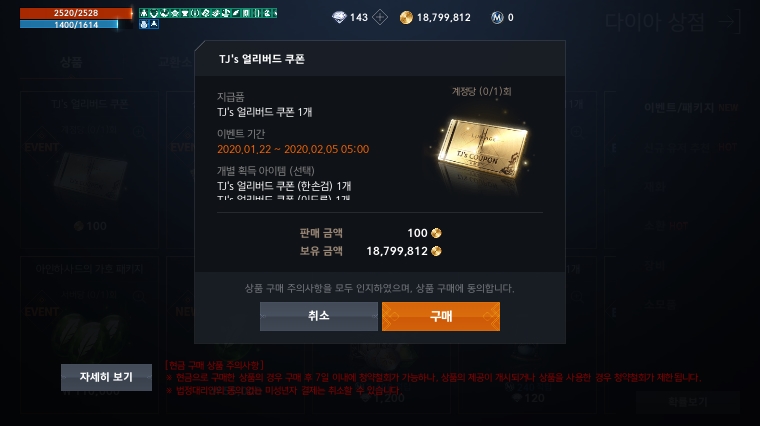Viewport: 760px width, 426px height.
Task: Click the red HP bar 2520/2528
Action: (x=76, y=13)
